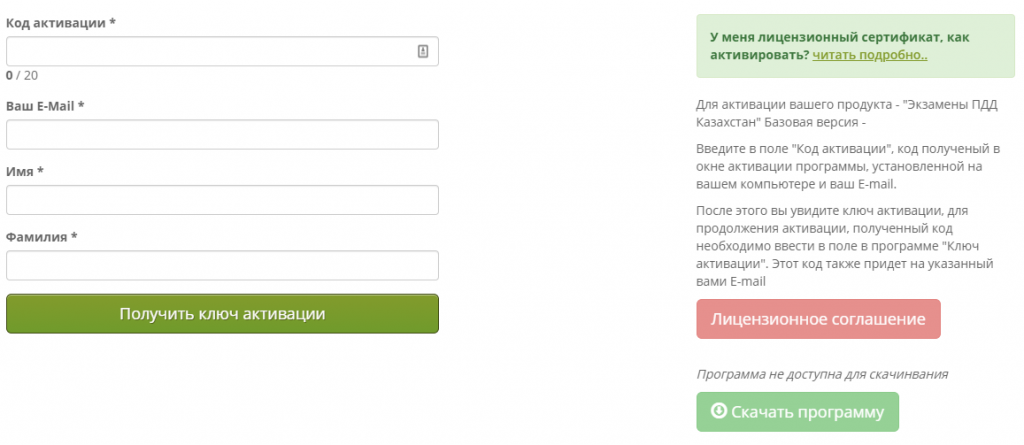Click the Скачать программу button label

tap(808, 412)
